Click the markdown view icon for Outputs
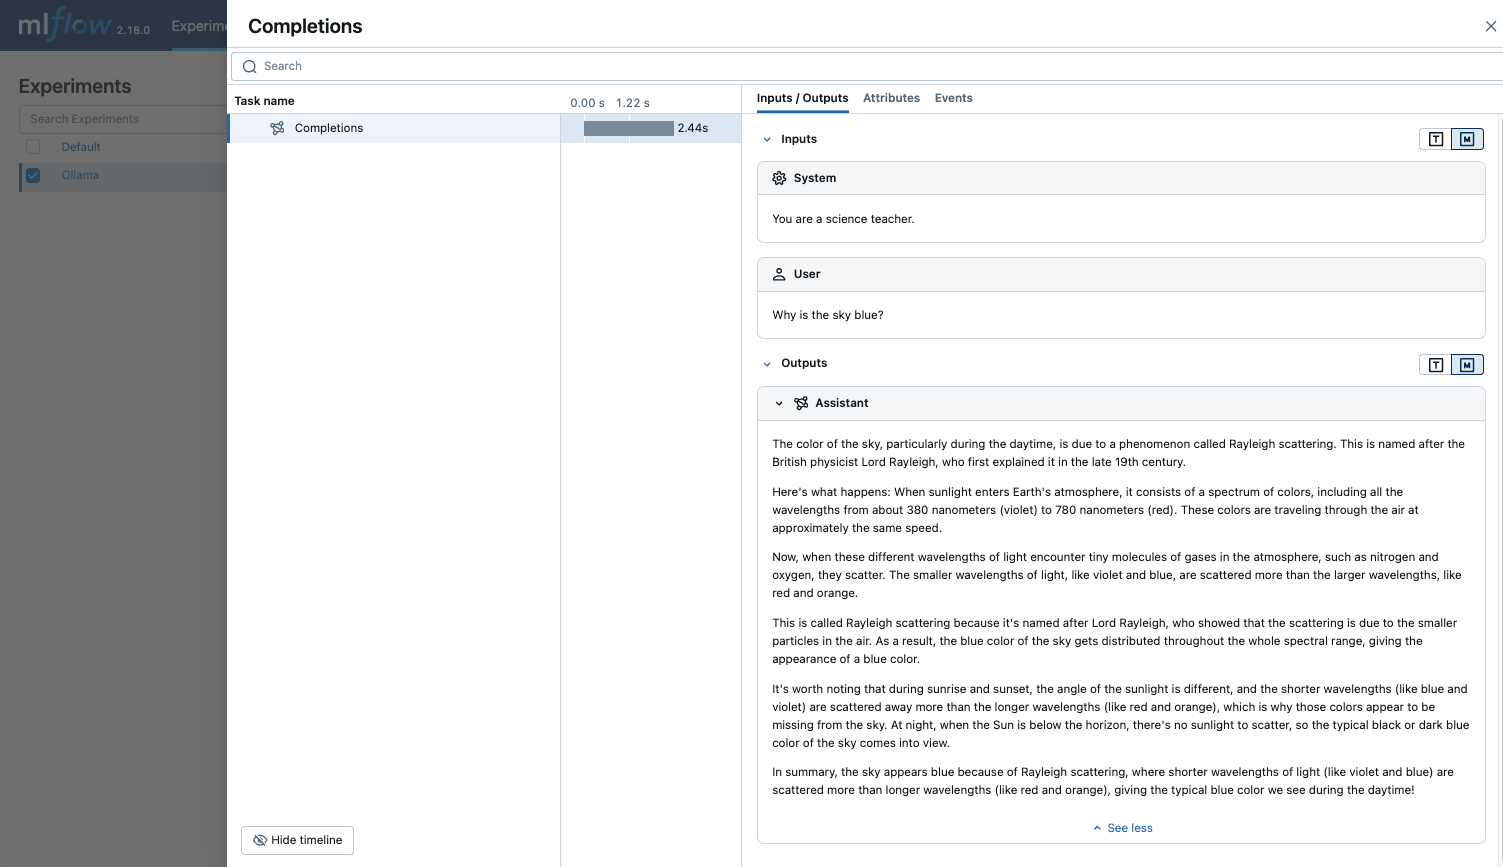Screen dimensions: 1503x867 click(1466, 364)
